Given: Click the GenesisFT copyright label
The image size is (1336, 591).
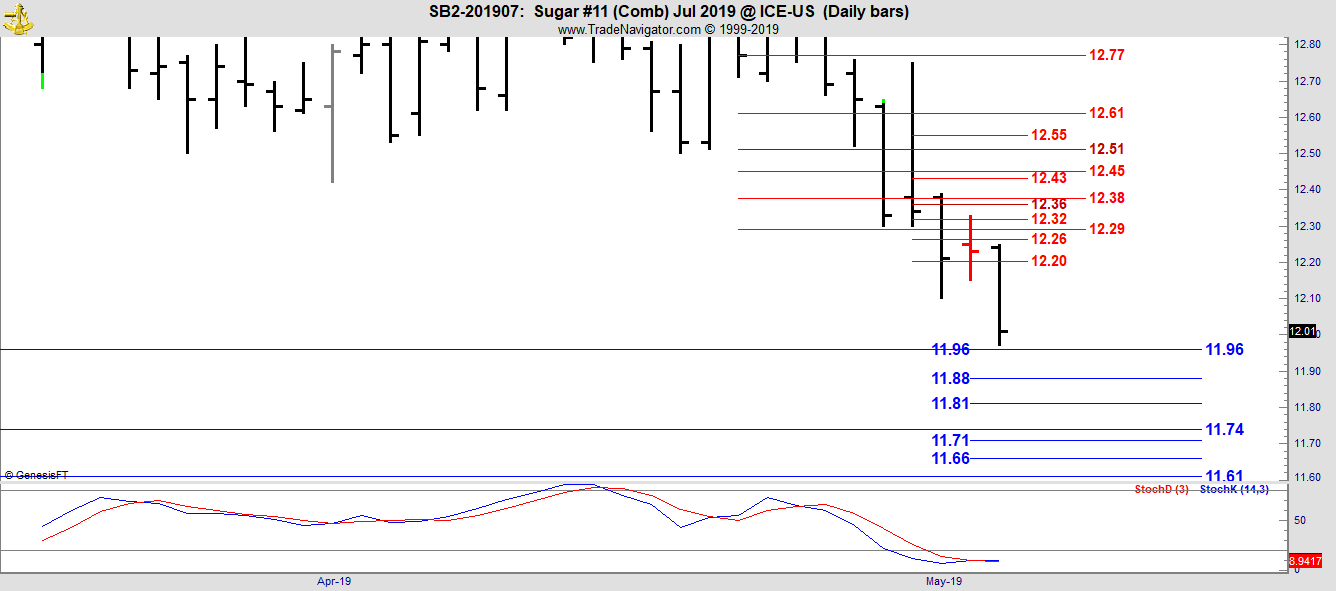Looking at the screenshot, I should point(36,476).
